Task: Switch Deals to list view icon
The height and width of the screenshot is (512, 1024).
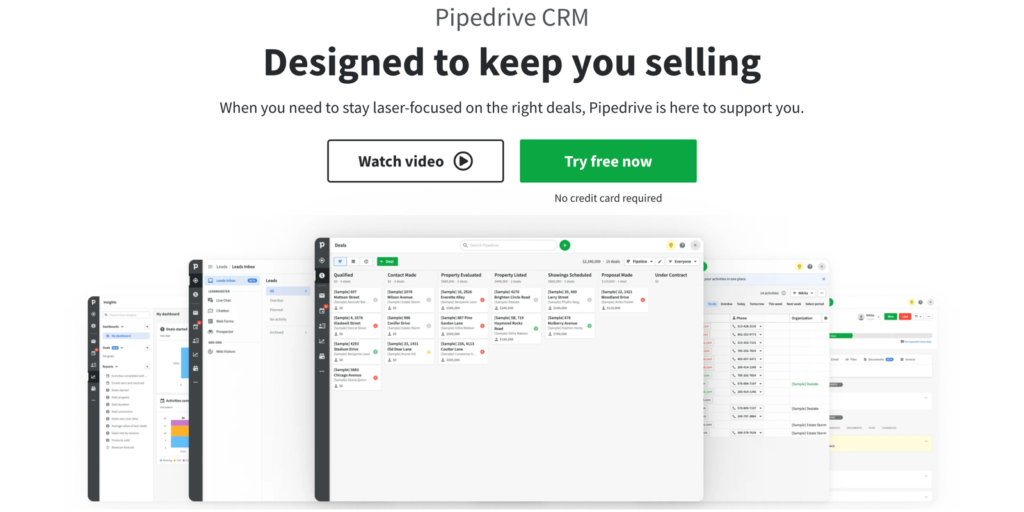Action: 353,261
